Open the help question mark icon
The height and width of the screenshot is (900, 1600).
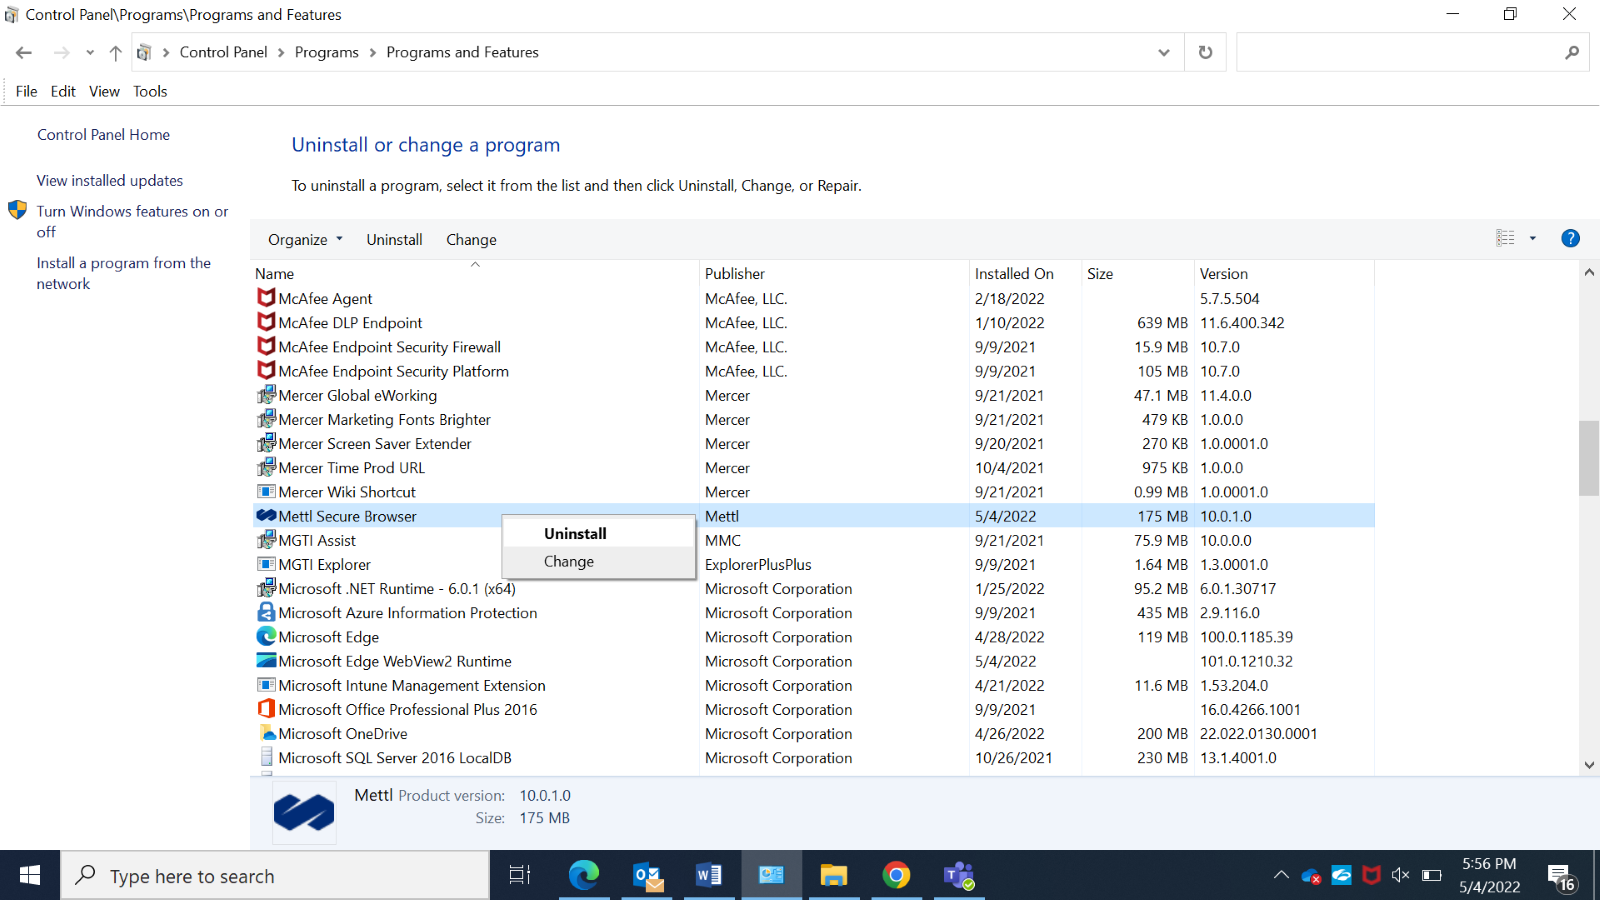(x=1570, y=238)
